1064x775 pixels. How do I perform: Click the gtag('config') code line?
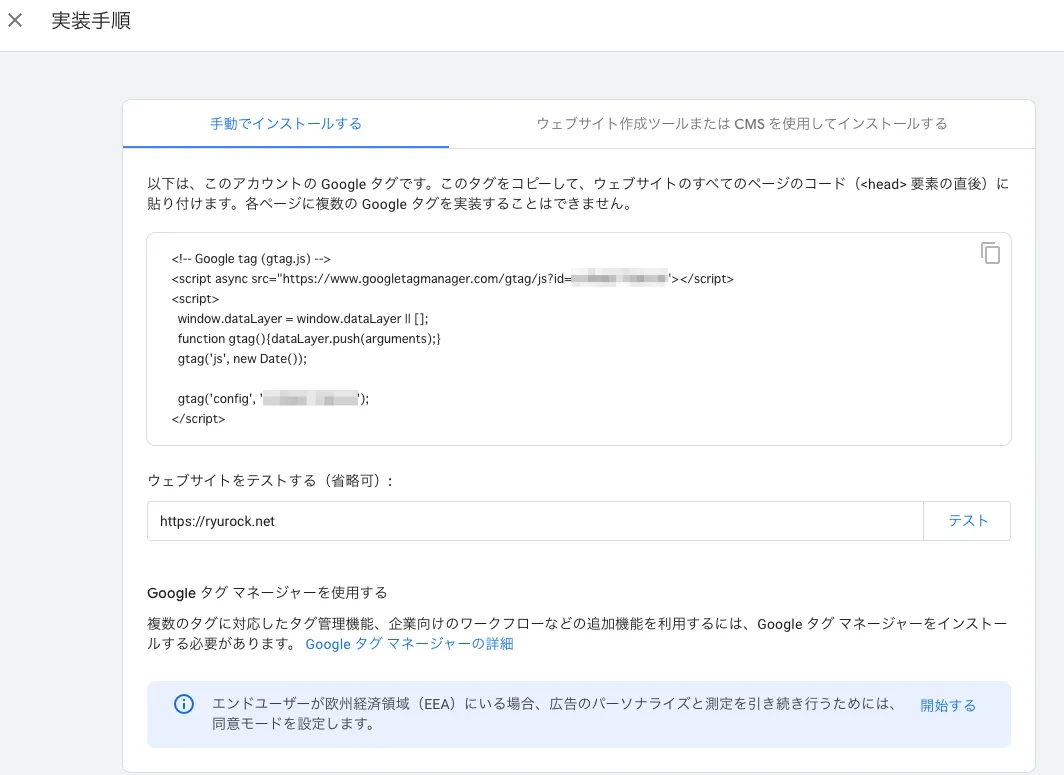[273, 398]
